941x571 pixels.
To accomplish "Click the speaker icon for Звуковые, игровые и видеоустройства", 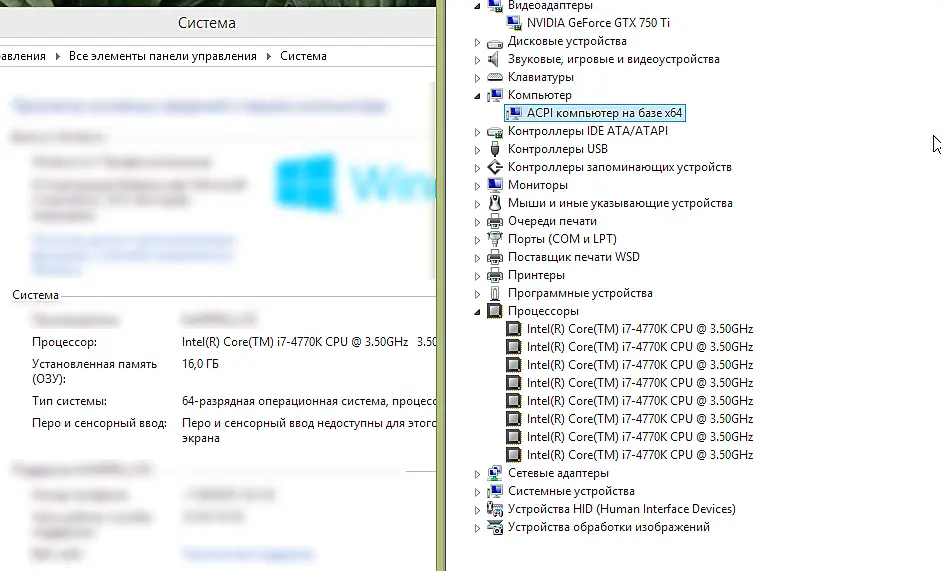I will click(x=495, y=59).
